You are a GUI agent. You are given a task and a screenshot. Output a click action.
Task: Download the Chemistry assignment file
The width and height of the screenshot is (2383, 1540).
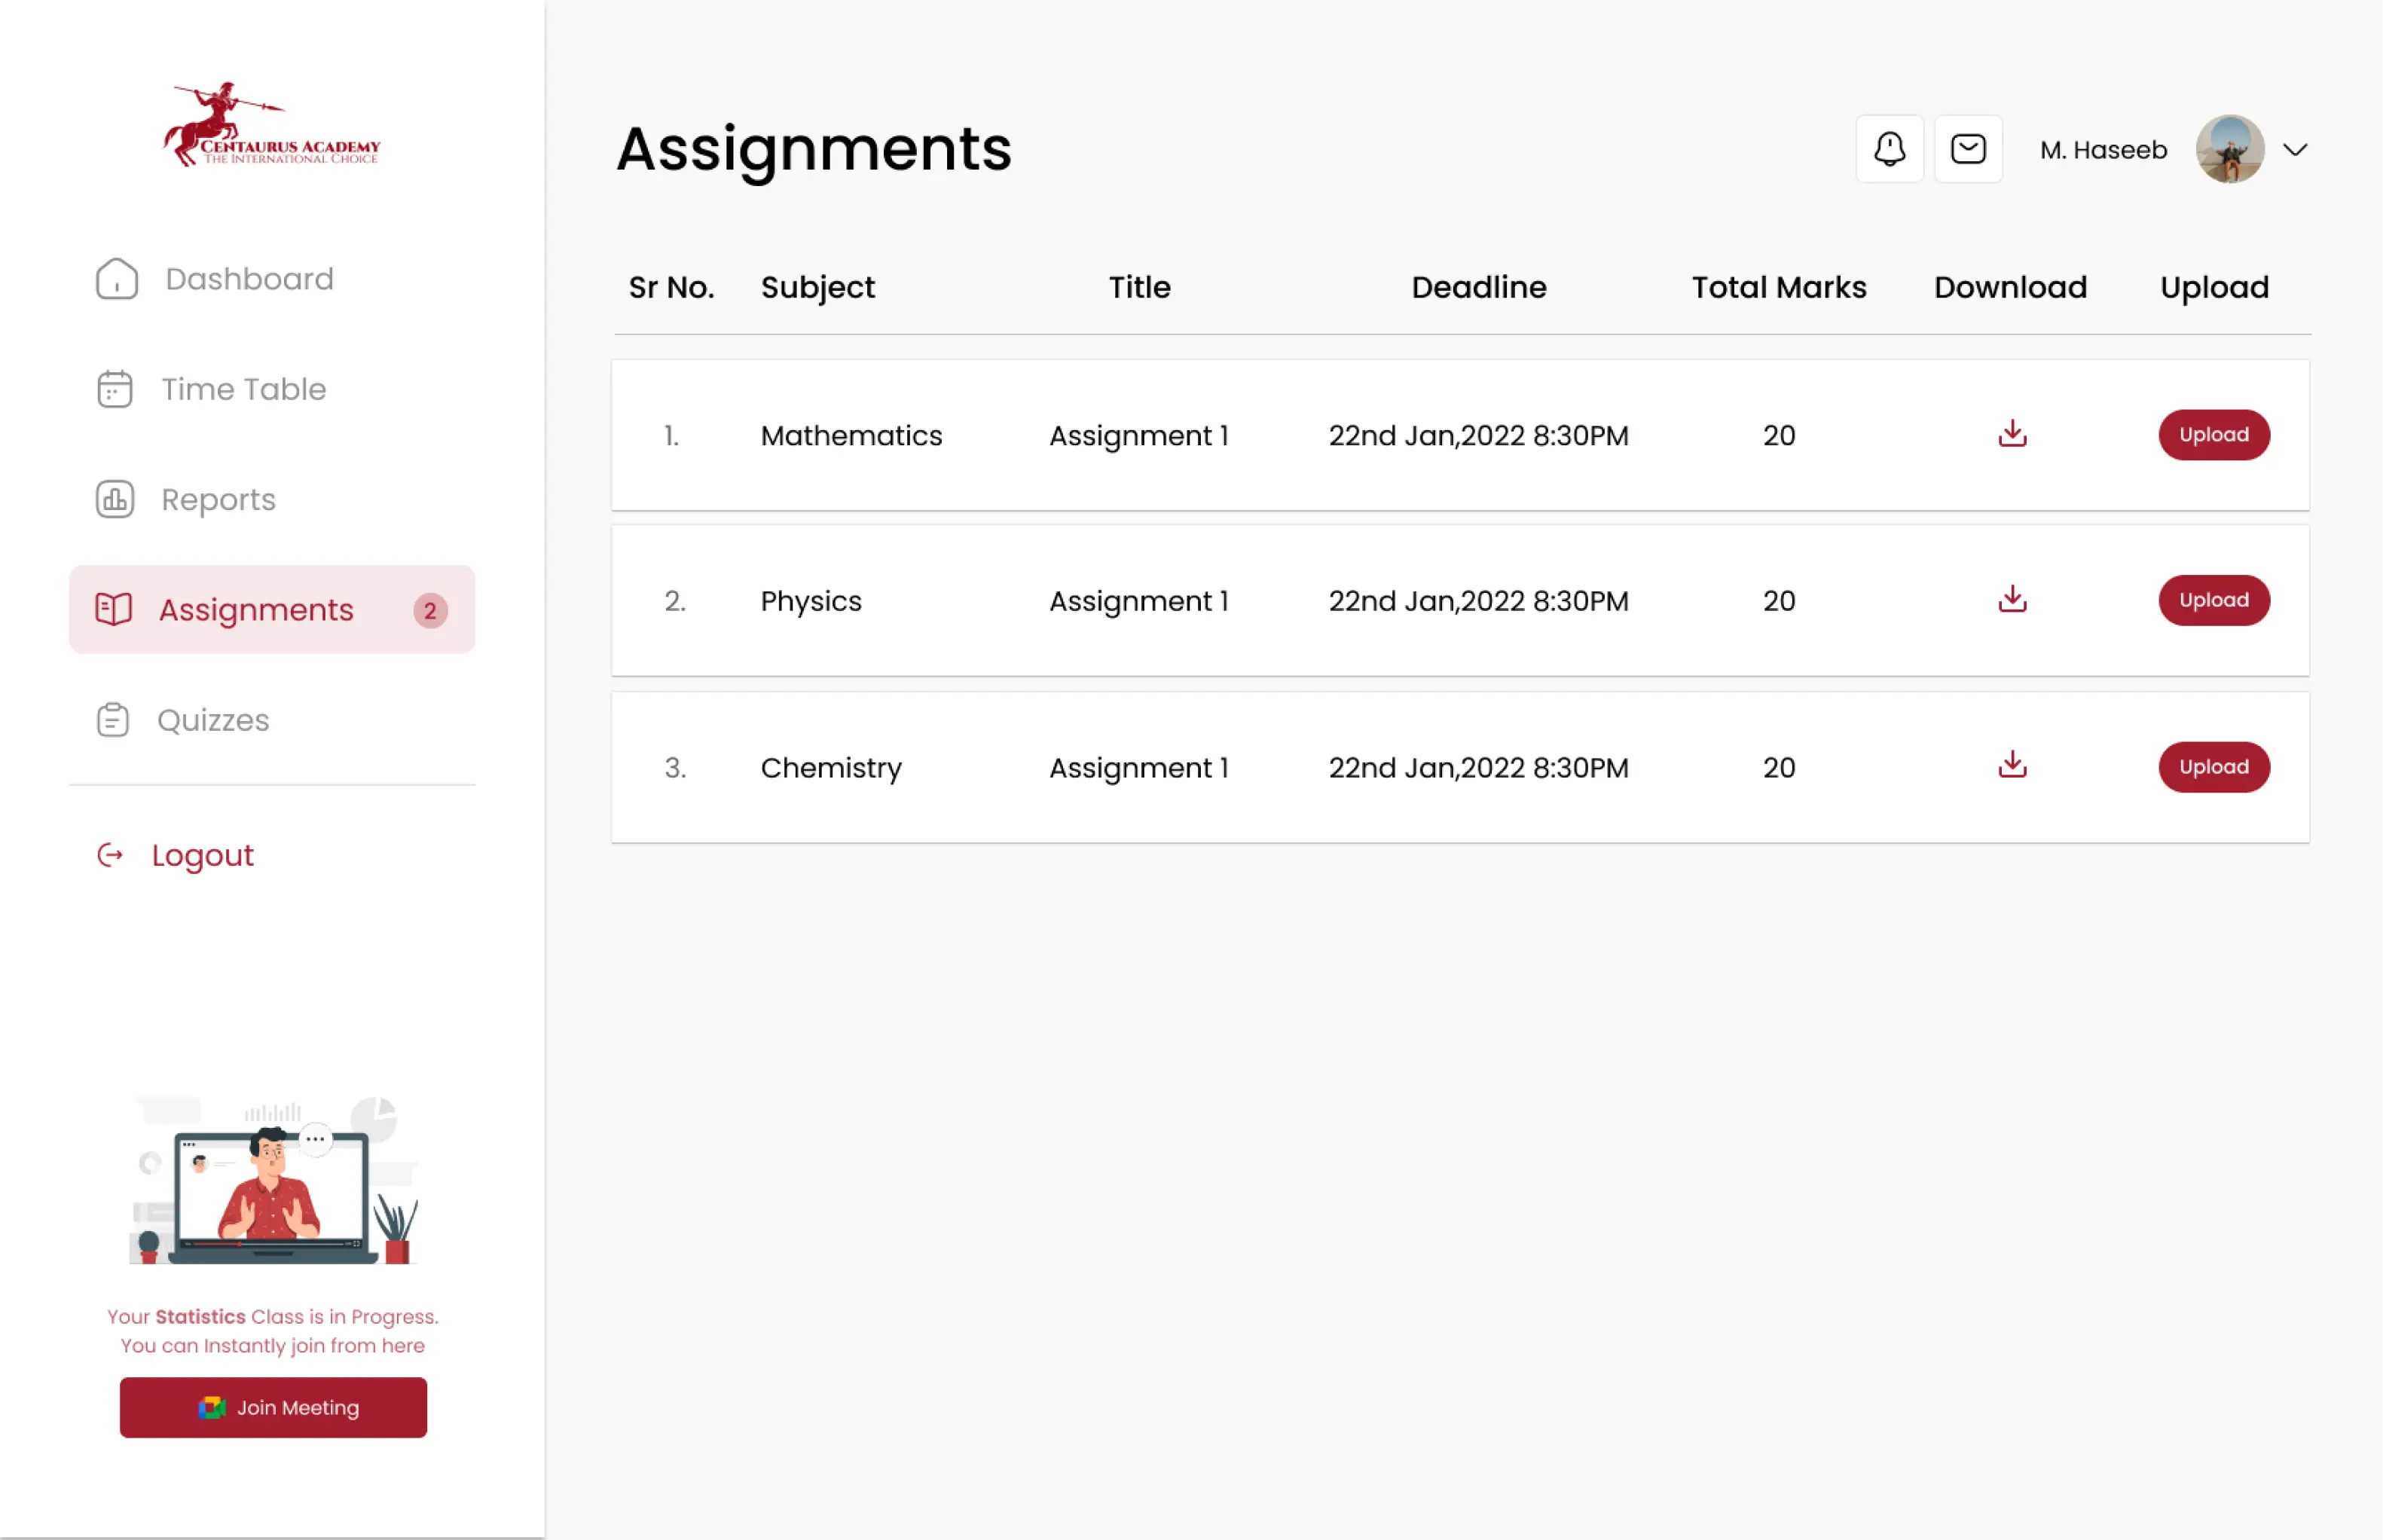click(2012, 766)
